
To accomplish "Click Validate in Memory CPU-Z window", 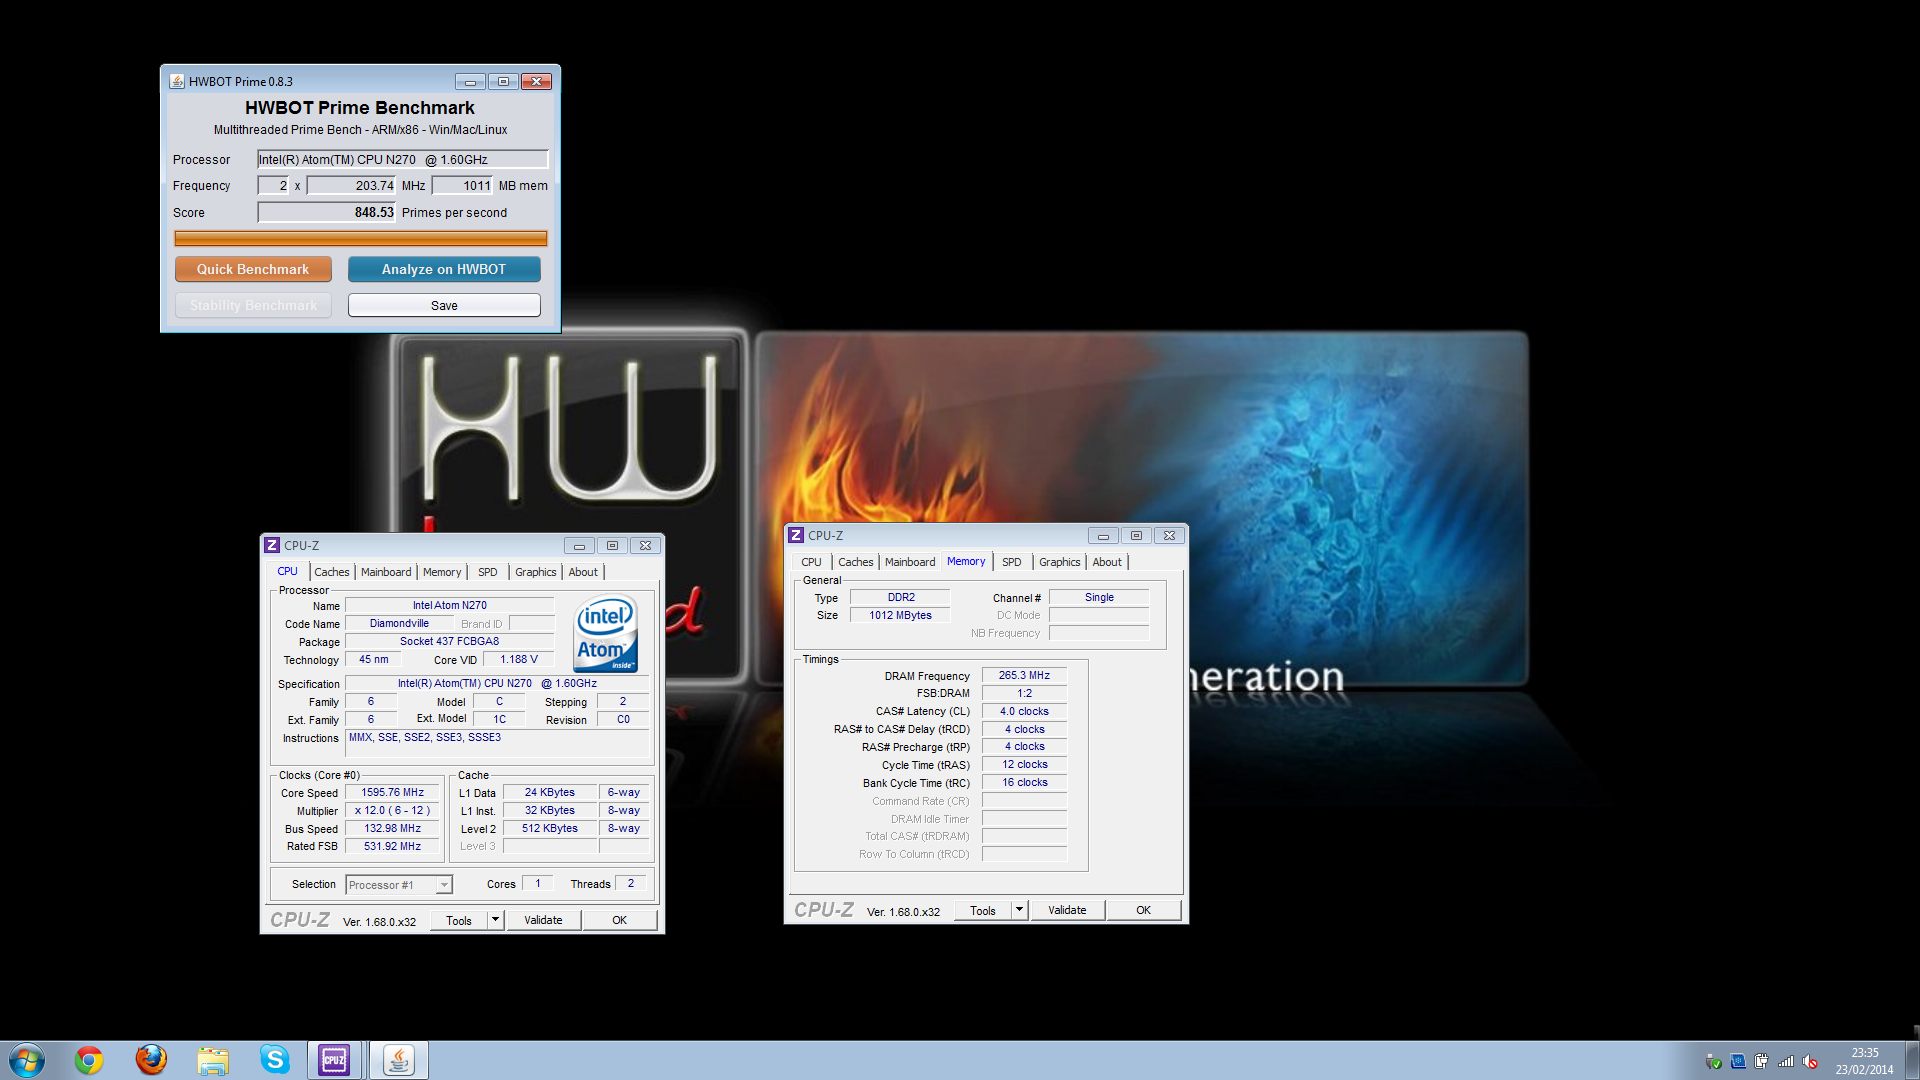I will coord(1067,910).
